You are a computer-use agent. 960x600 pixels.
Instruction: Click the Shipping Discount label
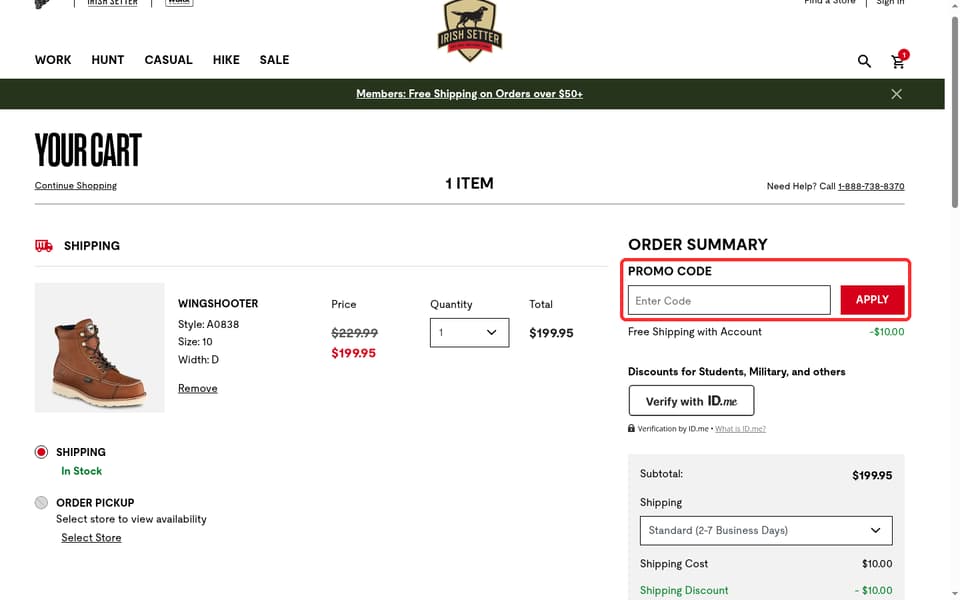pyautogui.click(x=684, y=590)
